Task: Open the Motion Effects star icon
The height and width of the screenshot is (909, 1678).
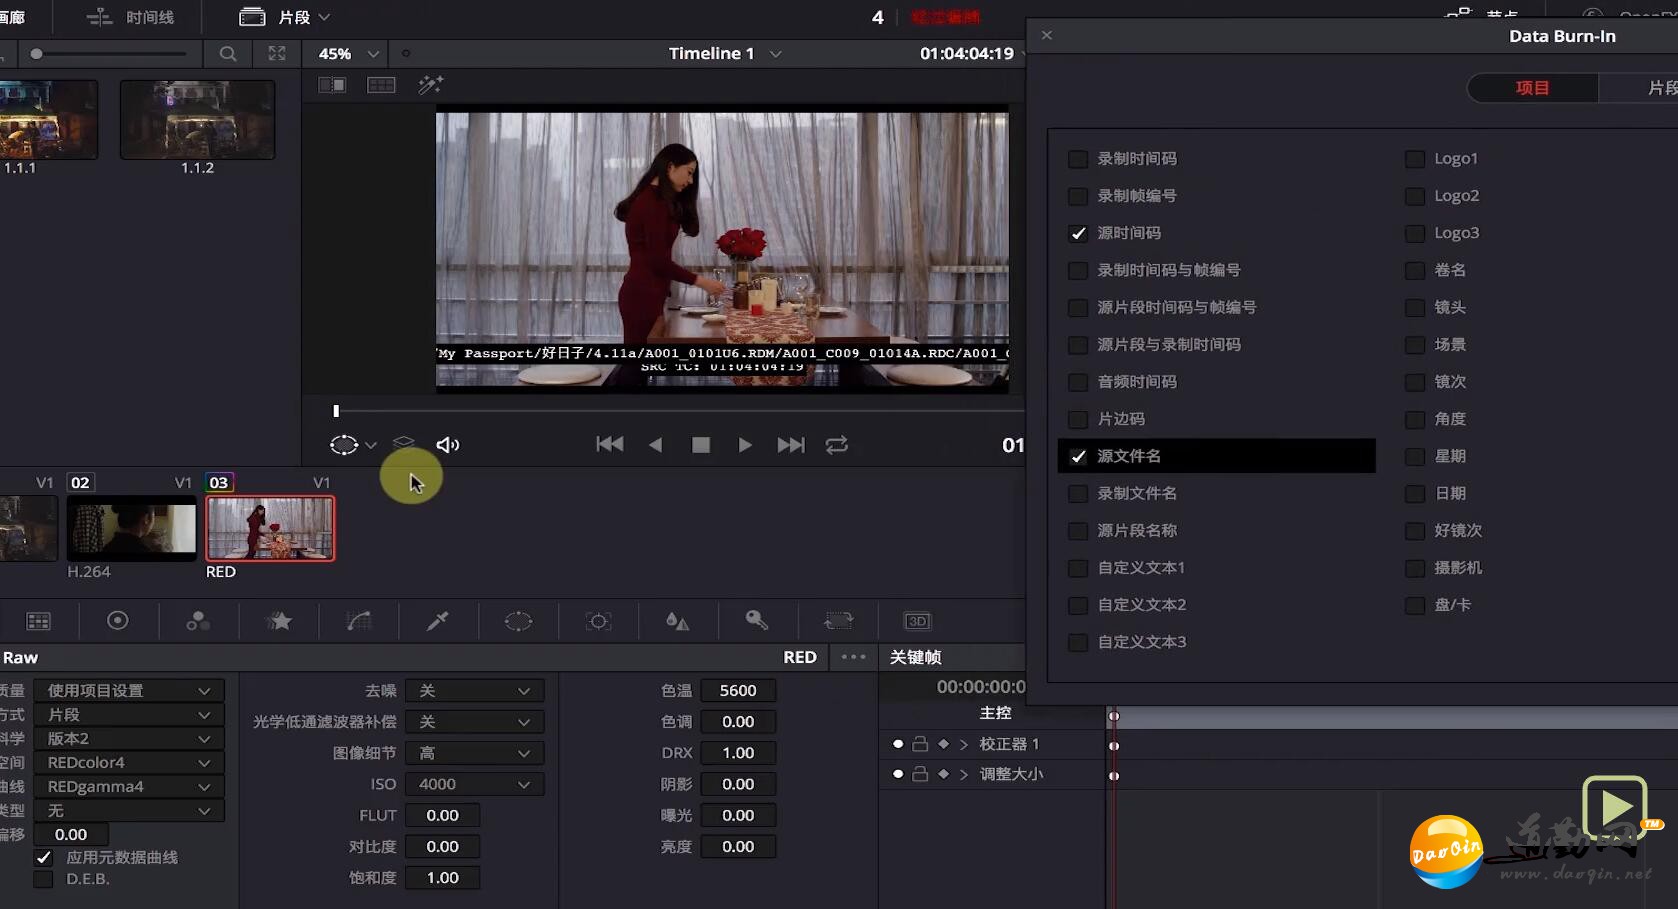Action: [x=279, y=621]
